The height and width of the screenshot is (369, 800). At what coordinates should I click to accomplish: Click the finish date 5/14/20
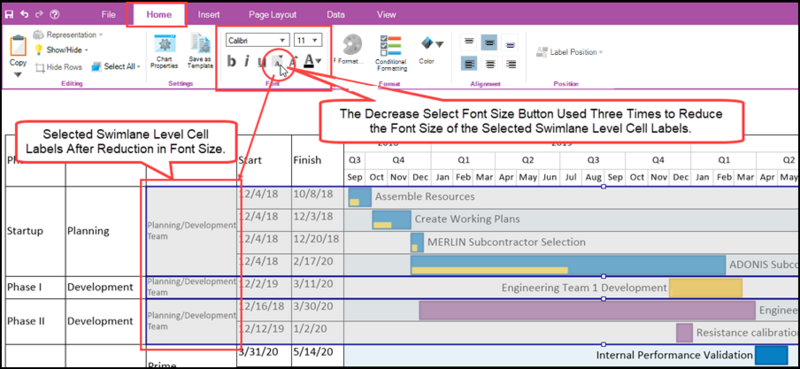pos(313,351)
